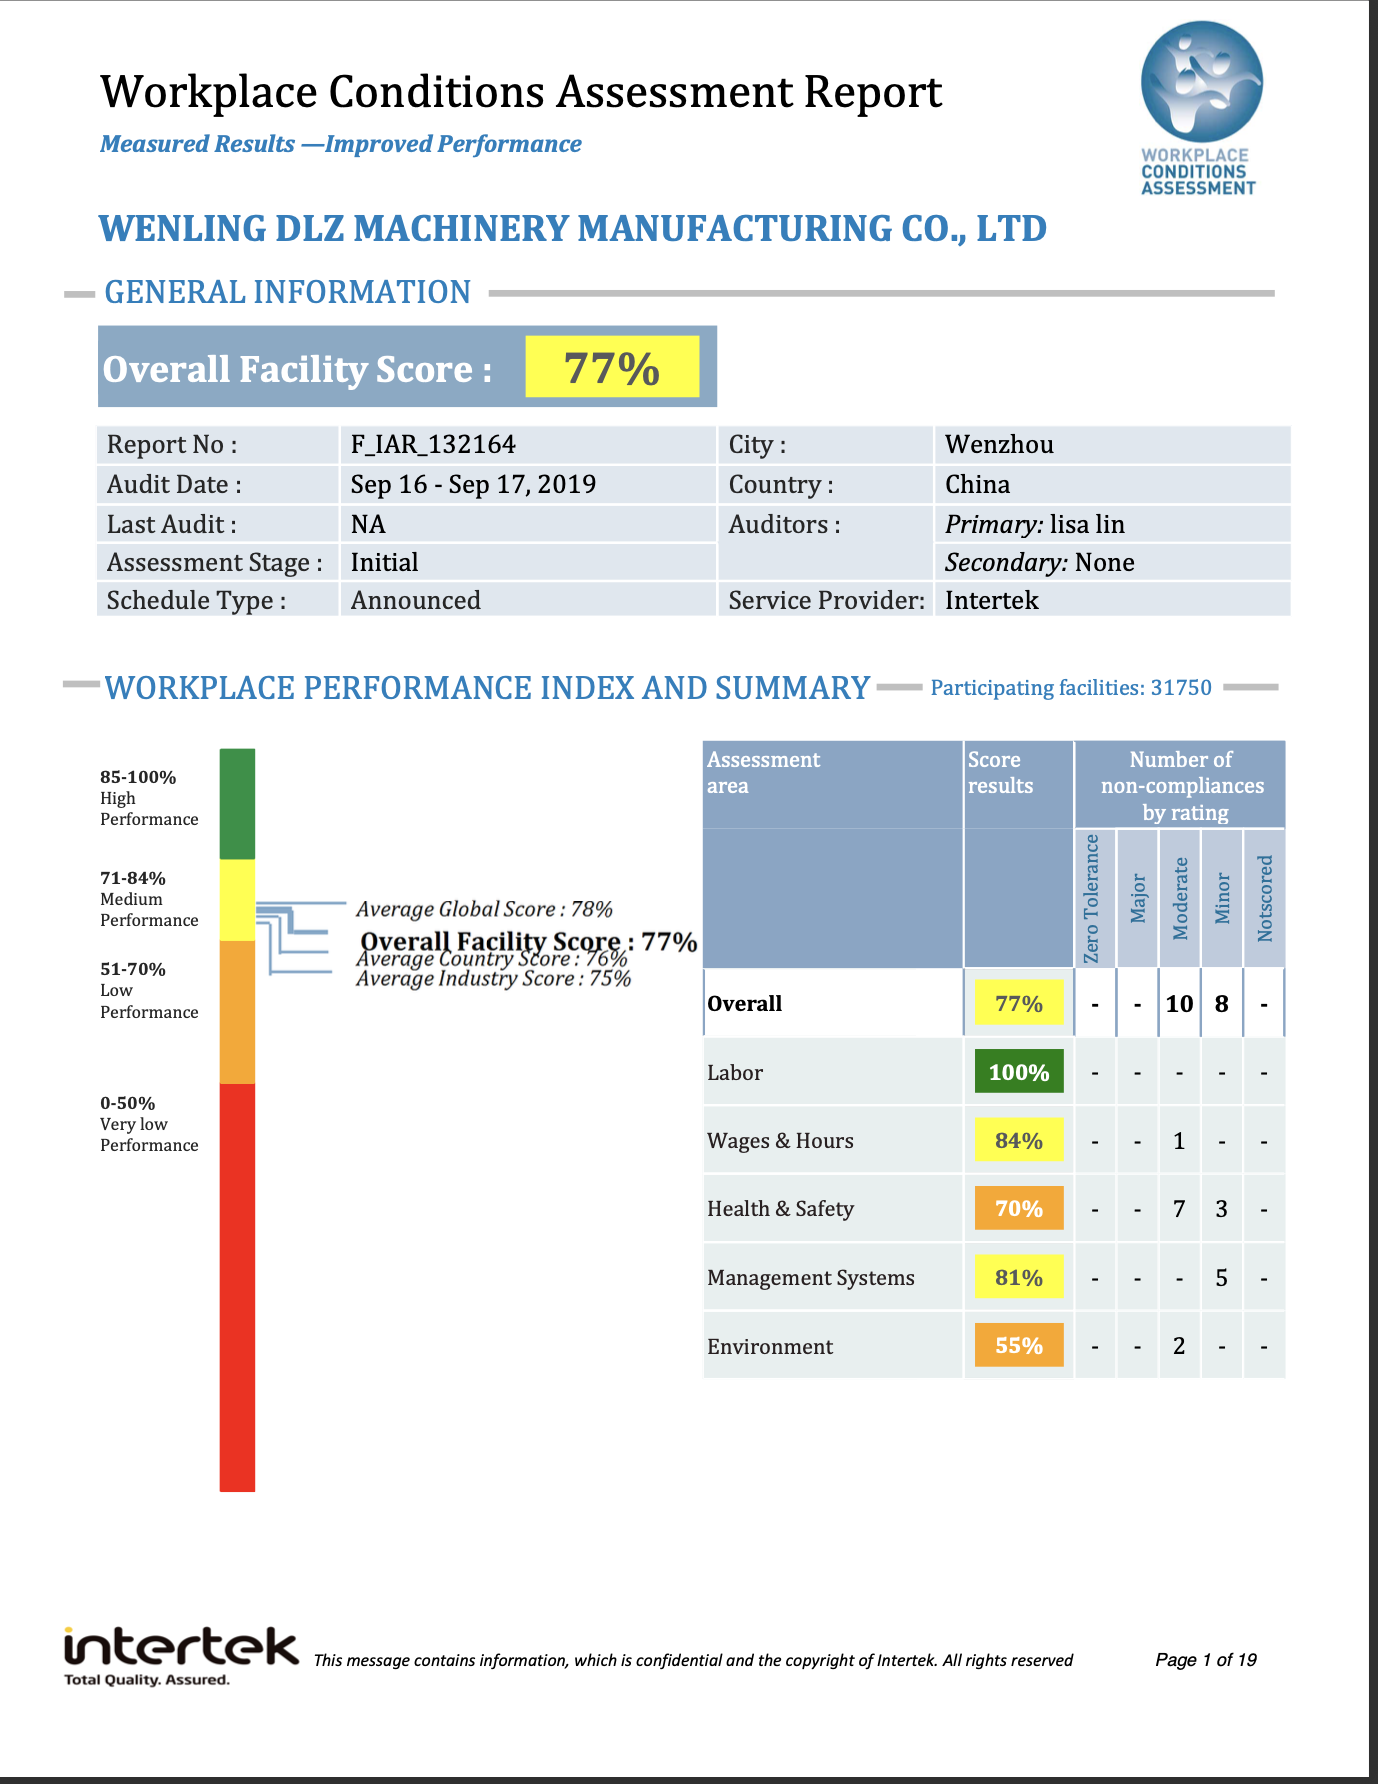
Task: Click the '0-50% Very low Performance' legend label
Action: click(149, 1124)
